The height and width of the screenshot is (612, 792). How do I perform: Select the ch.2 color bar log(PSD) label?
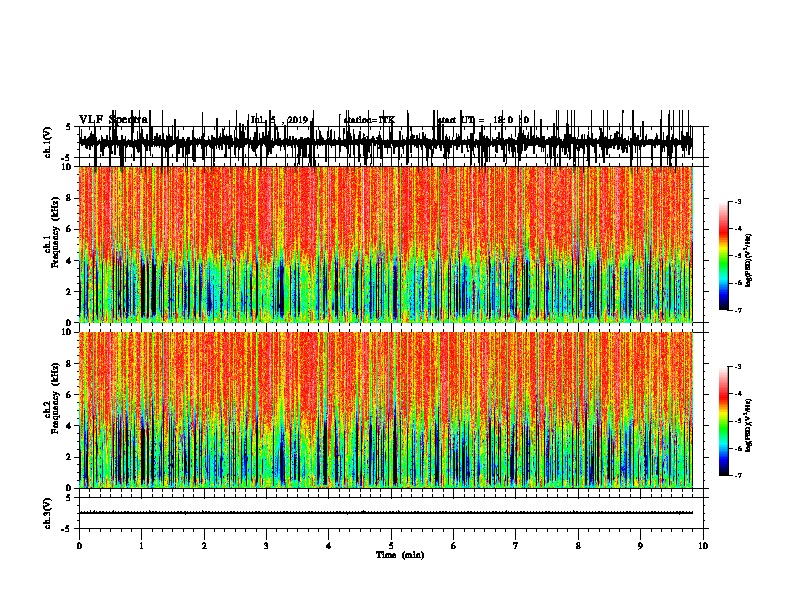749,425
